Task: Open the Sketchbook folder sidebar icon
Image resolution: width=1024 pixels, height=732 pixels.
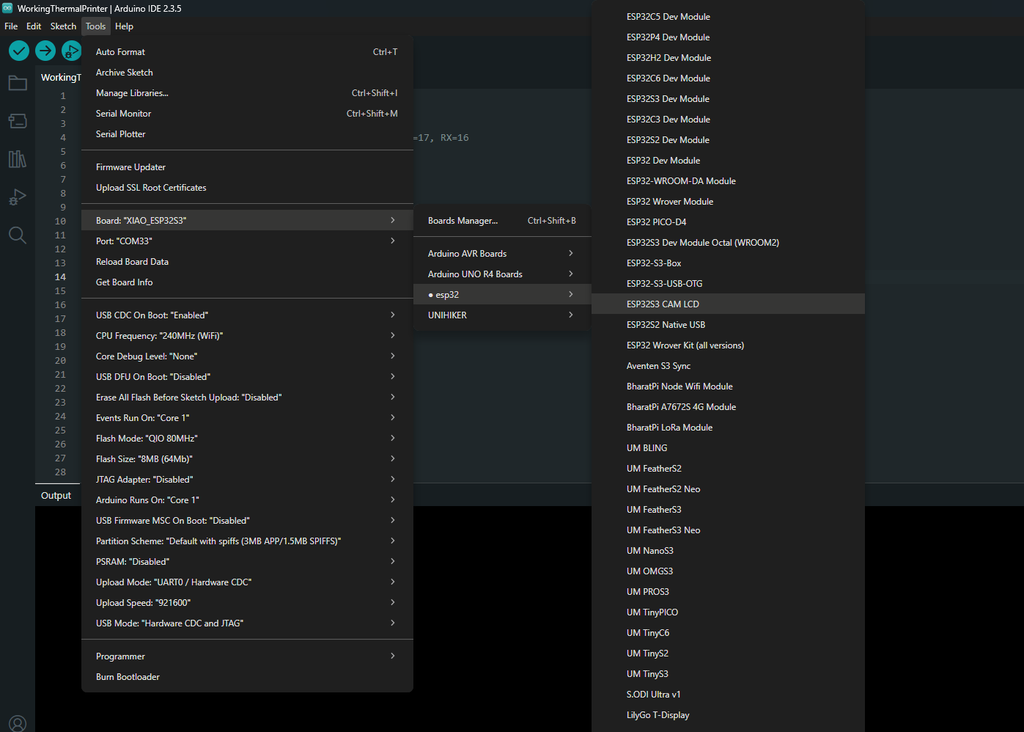Action: 17,83
